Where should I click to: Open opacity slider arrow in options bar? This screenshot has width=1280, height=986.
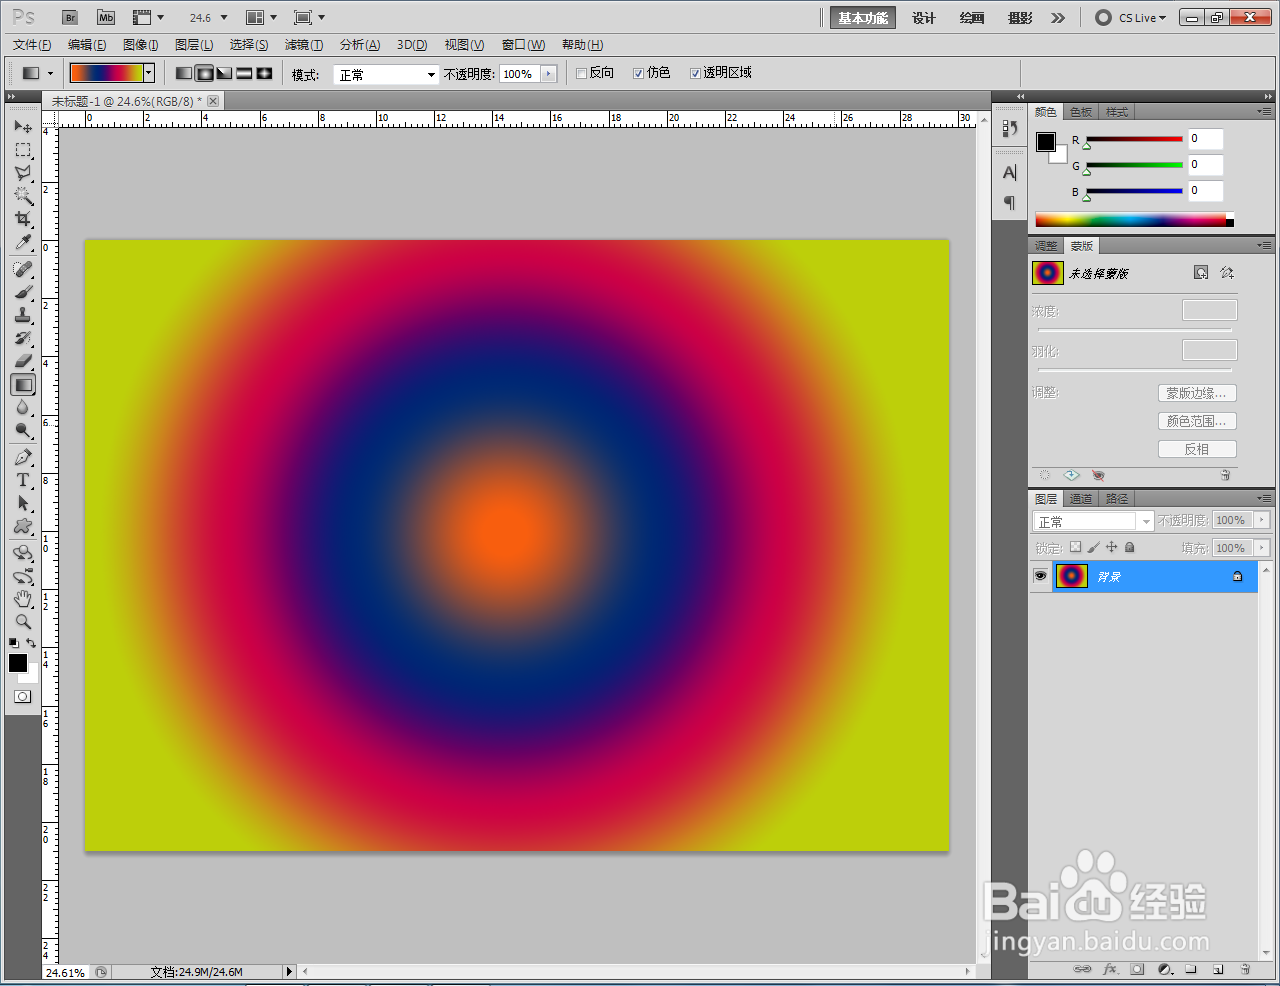click(548, 74)
